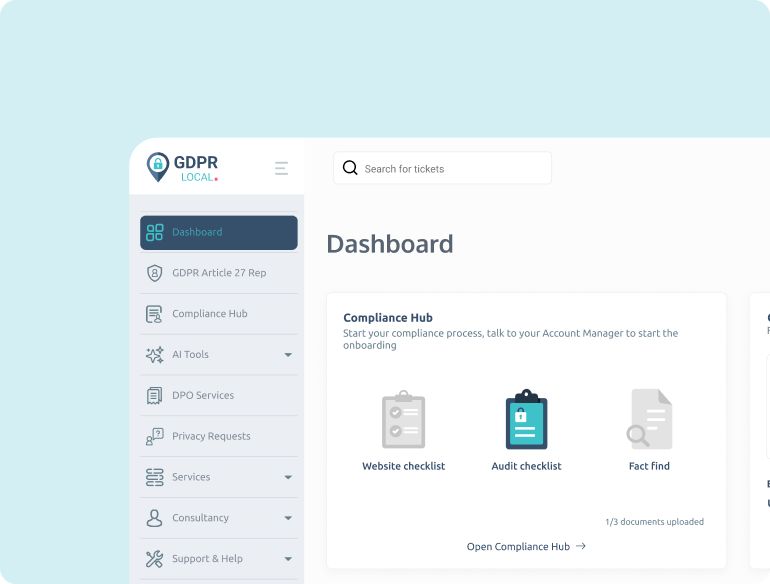Click the Search for tickets field
Image resolution: width=770 pixels, height=584 pixels.
pyautogui.click(x=442, y=168)
